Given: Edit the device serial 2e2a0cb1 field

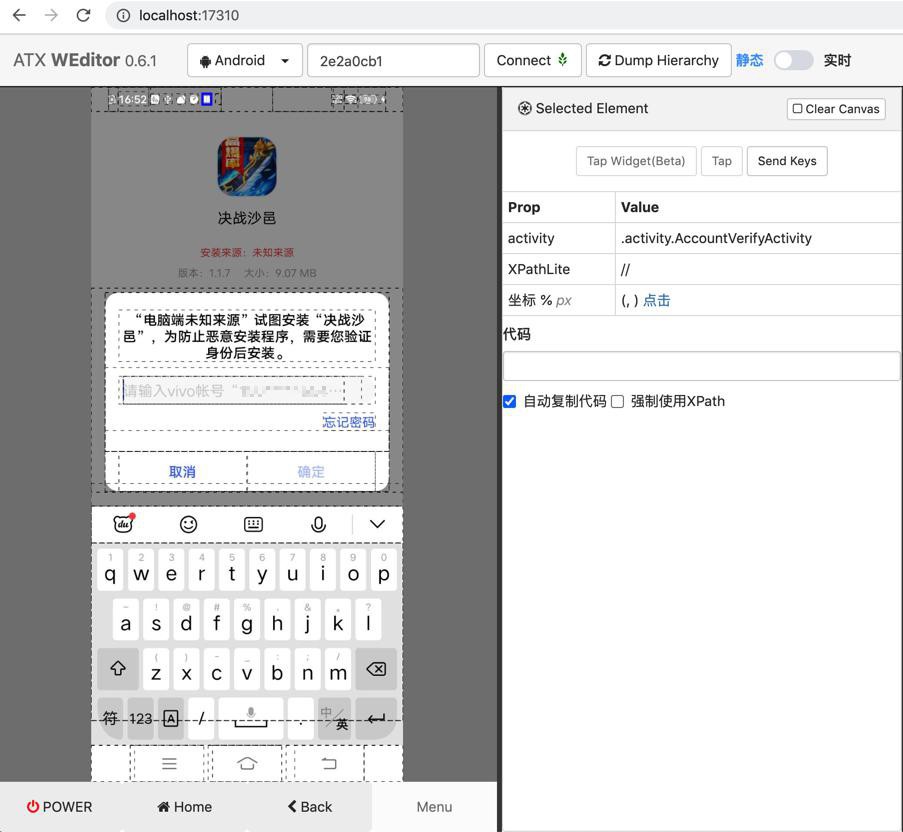Looking at the screenshot, I should pyautogui.click(x=393, y=60).
